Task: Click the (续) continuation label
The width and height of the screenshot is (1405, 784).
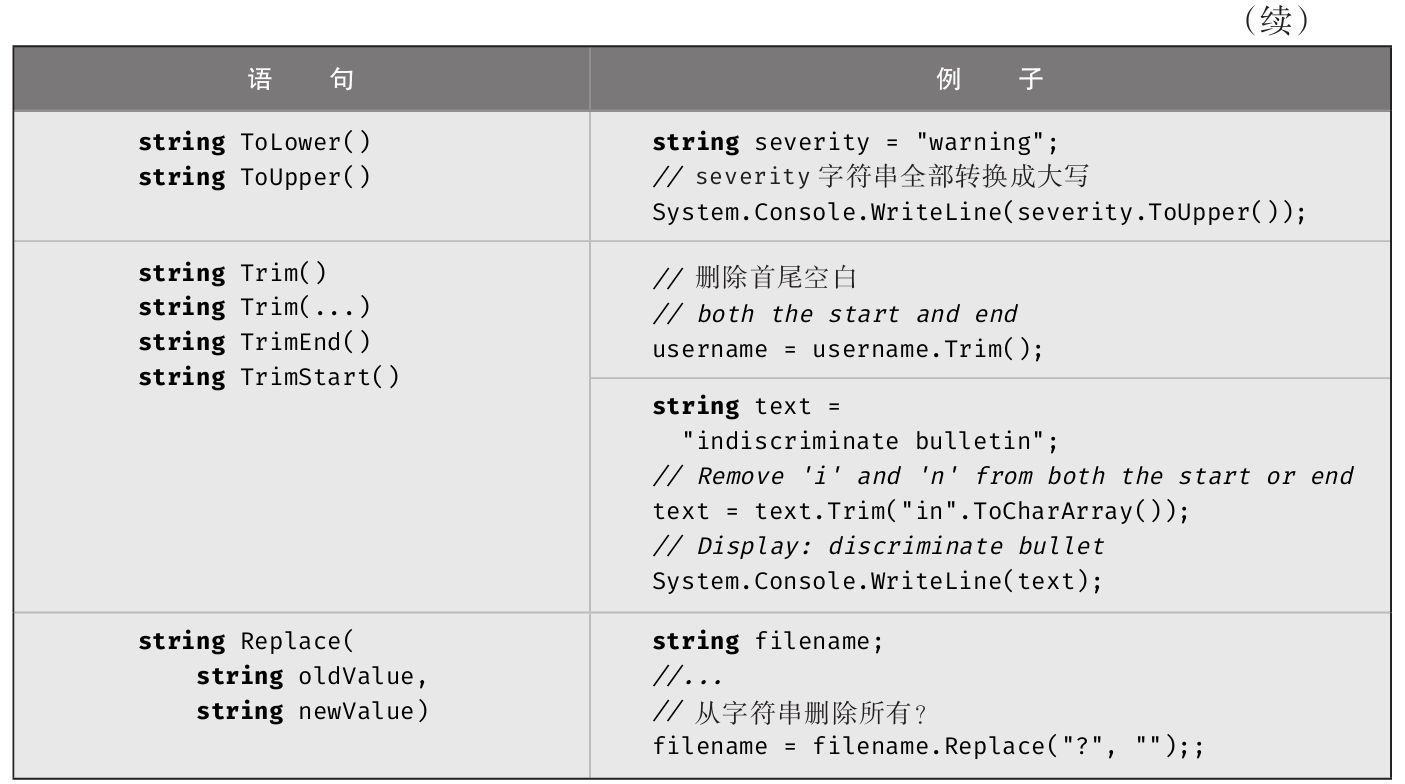Action: 1277,21
